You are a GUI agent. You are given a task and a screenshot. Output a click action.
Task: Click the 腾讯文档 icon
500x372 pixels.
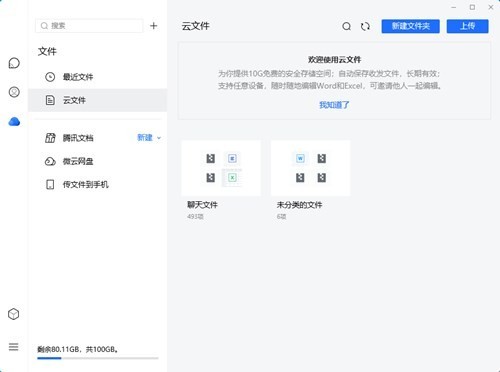click(x=50, y=138)
